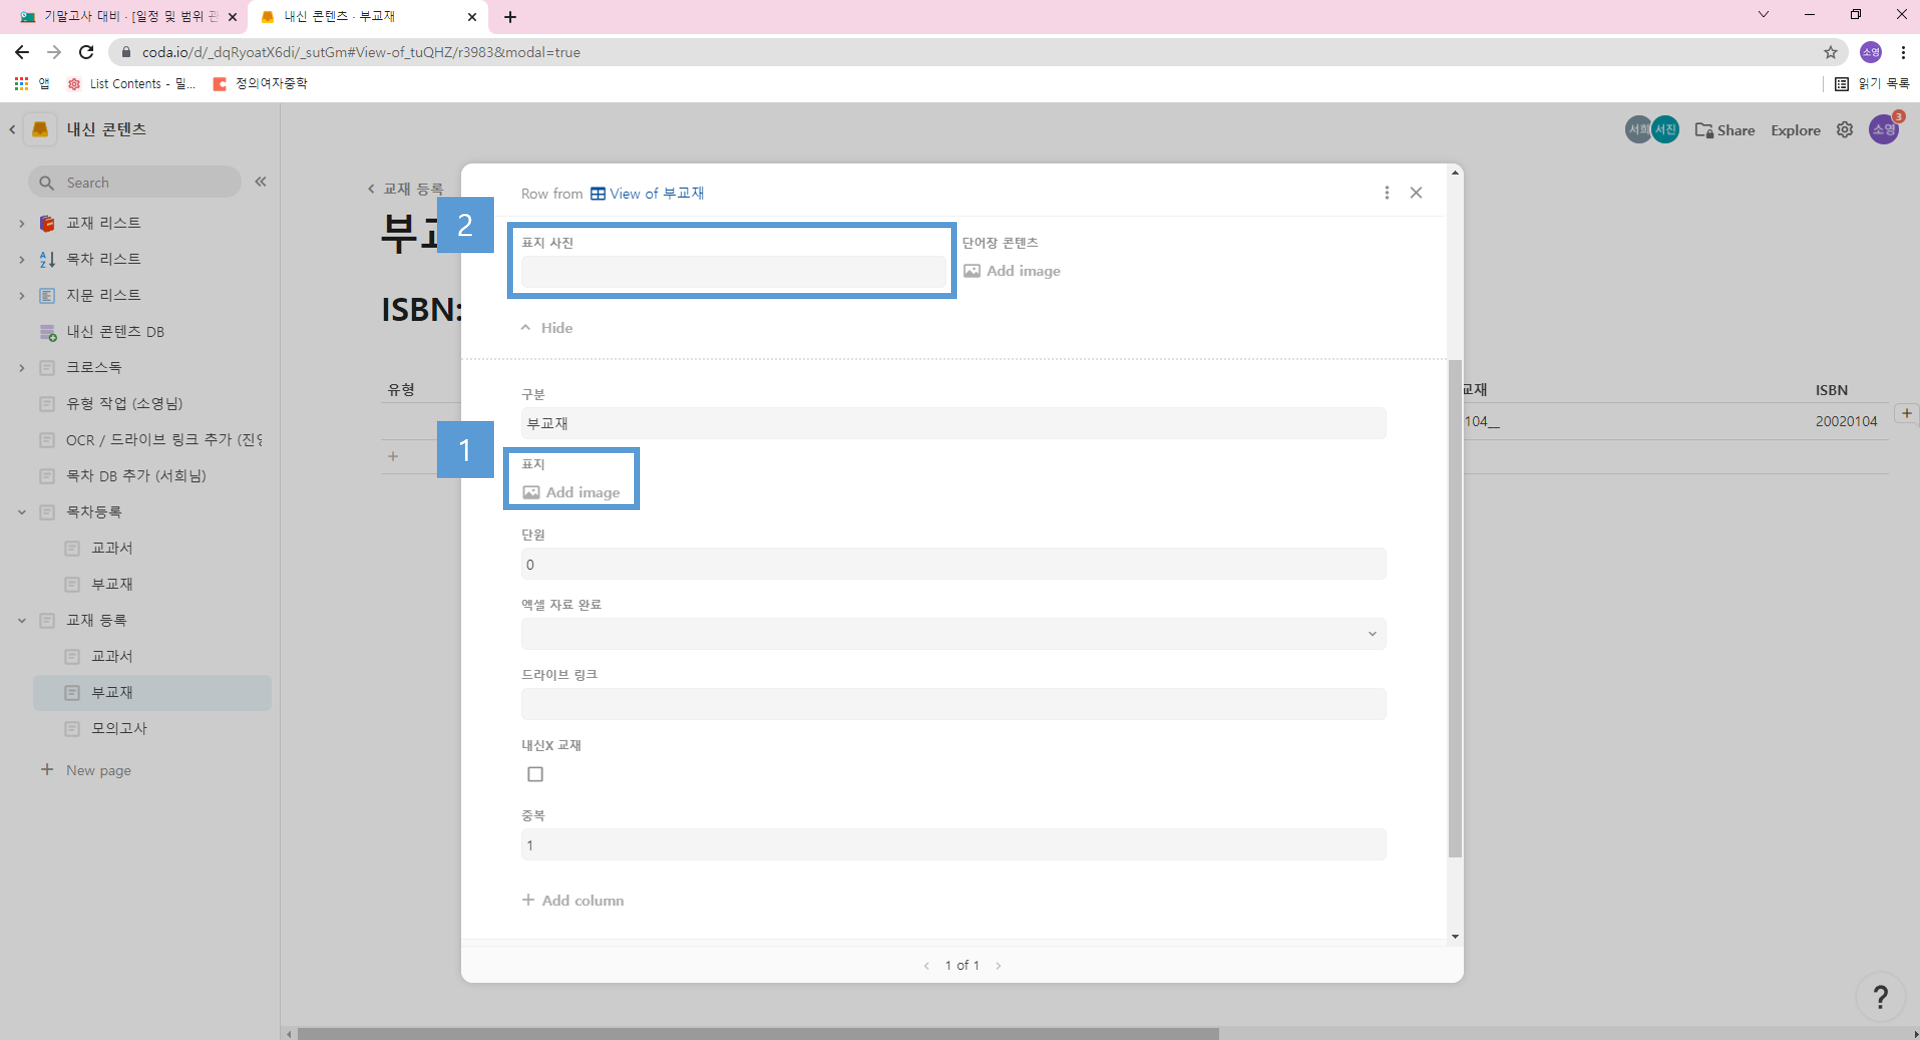Reload the browser page
Viewport: 1920px width, 1040px height.
(87, 52)
